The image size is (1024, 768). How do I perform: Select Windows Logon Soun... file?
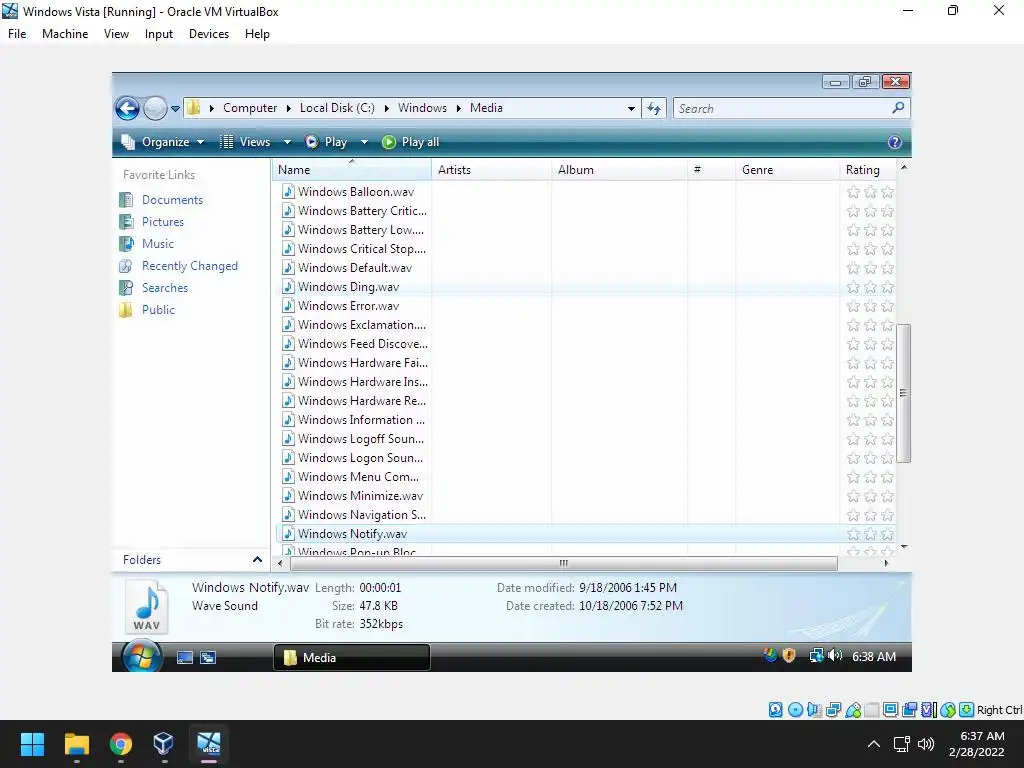(360, 458)
